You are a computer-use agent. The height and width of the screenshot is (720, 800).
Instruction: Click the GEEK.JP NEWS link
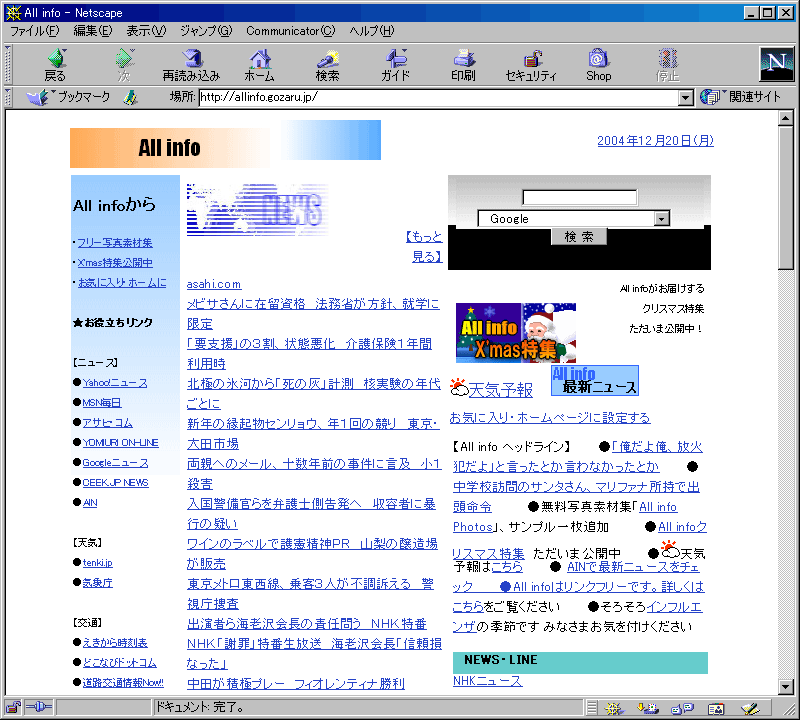coord(115,483)
